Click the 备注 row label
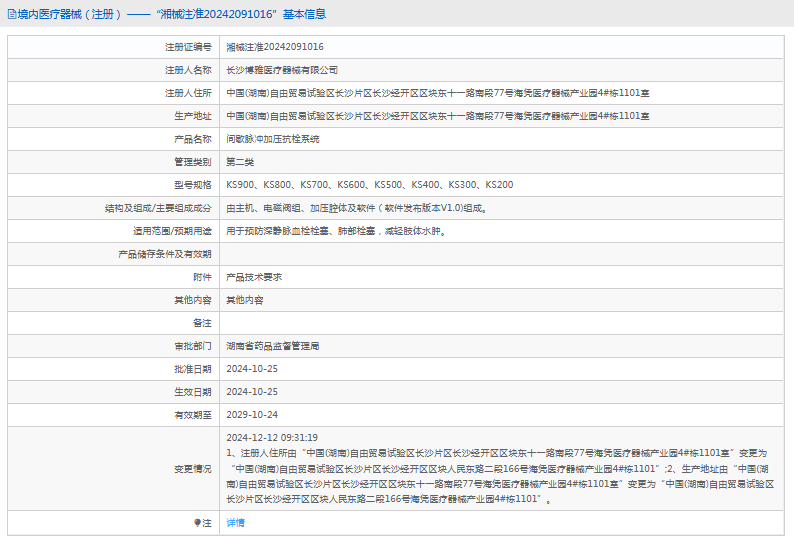Image resolution: width=794 pixels, height=538 pixels. 202,323
